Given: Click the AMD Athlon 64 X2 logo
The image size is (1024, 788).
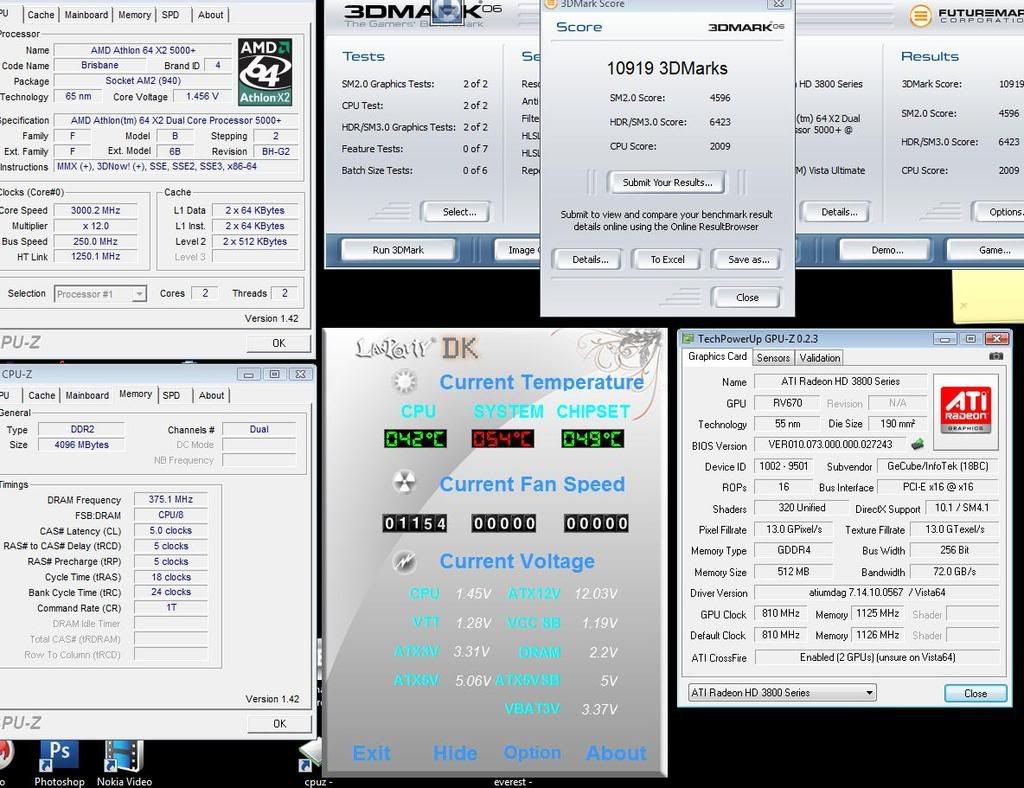Looking at the screenshot, I should click(x=265, y=72).
